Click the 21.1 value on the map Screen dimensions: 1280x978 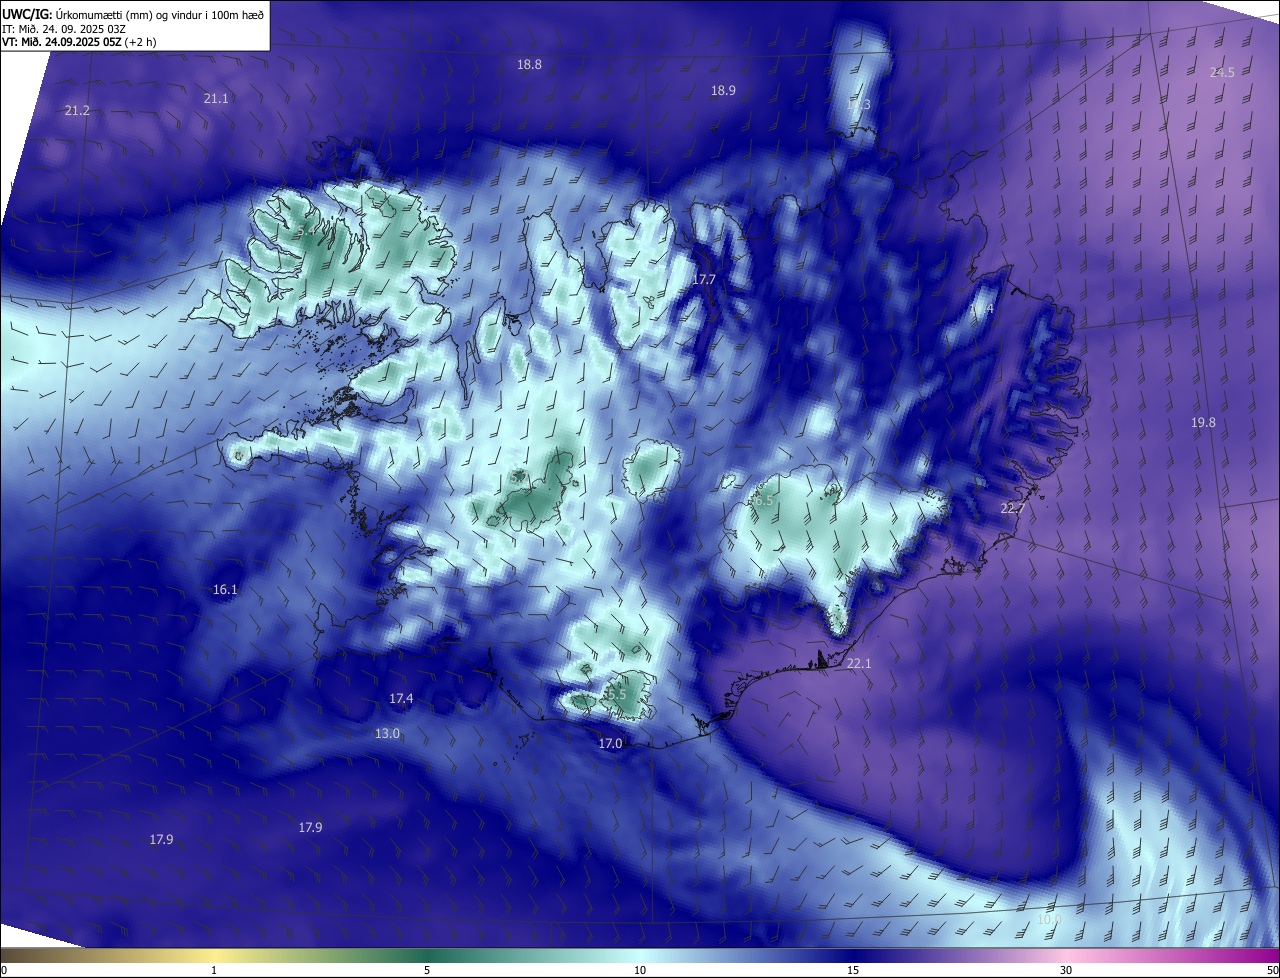tap(216, 98)
